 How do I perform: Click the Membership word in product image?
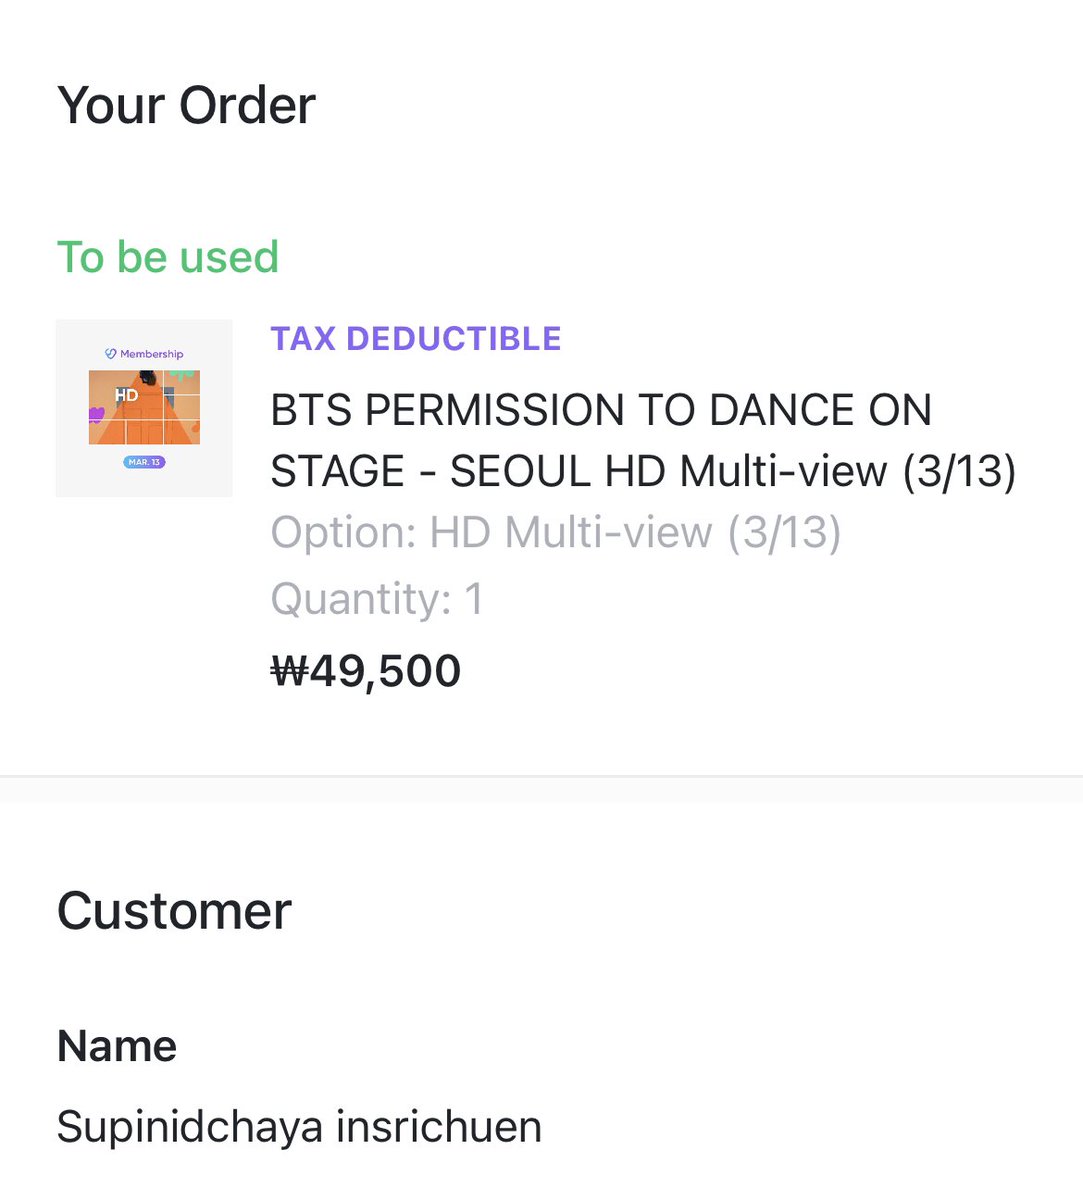(152, 354)
